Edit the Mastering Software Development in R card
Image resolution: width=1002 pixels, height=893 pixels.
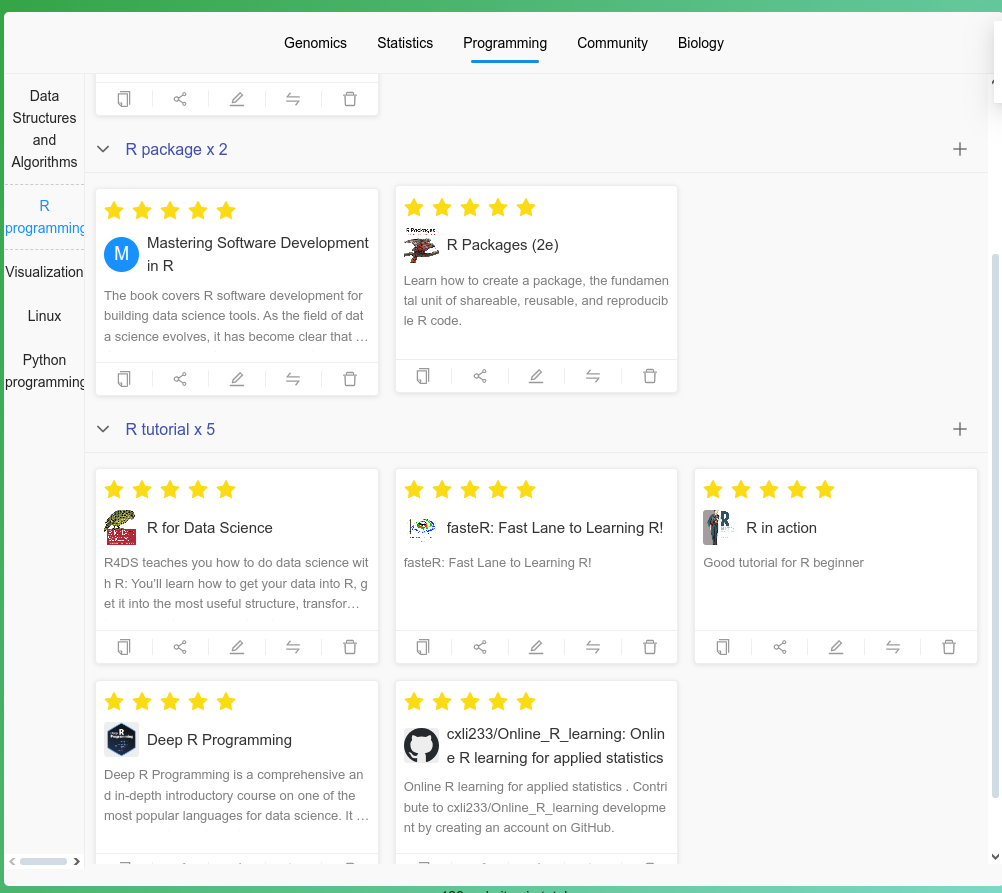pos(237,379)
